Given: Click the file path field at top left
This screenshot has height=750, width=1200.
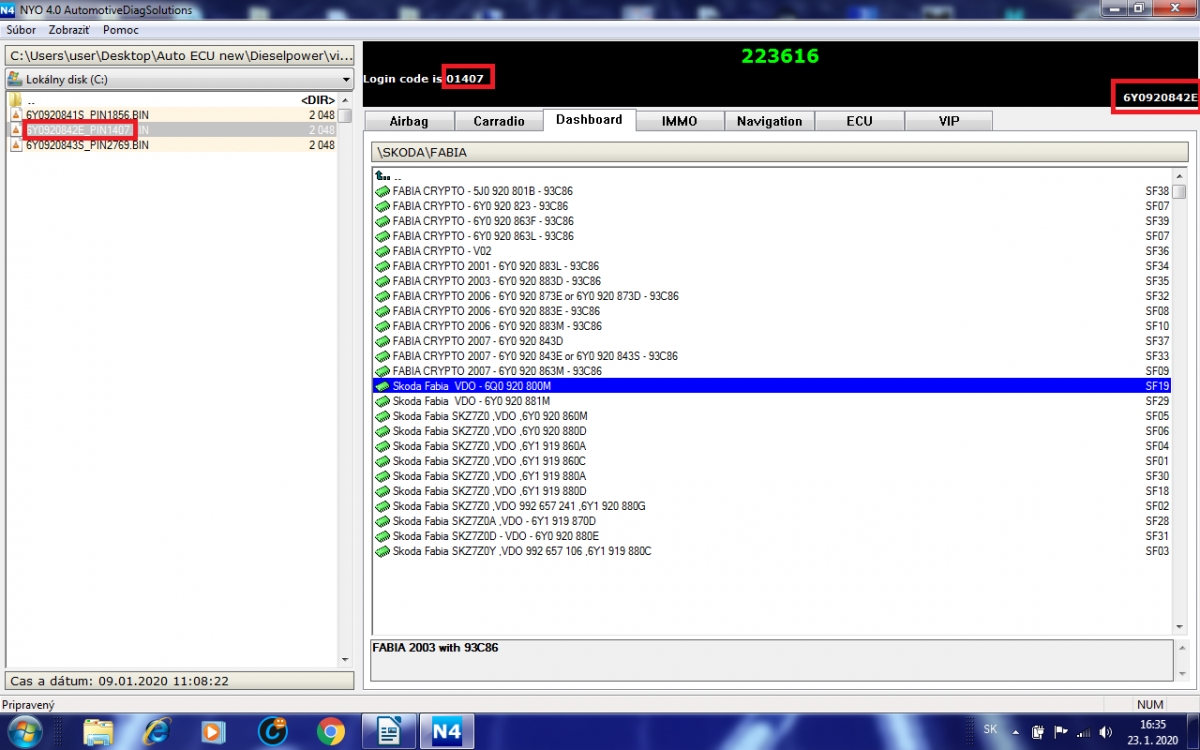Looking at the screenshot, I should tap(179, 56).
